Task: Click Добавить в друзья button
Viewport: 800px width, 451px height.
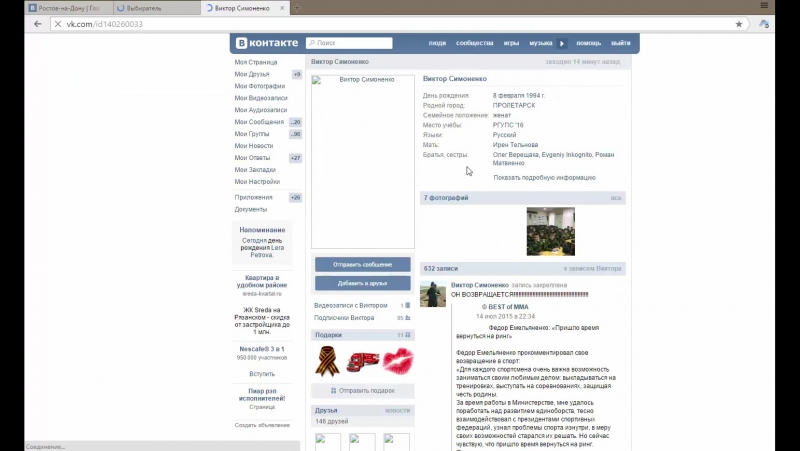Action: pyautogui.click(x=362, y=283)
